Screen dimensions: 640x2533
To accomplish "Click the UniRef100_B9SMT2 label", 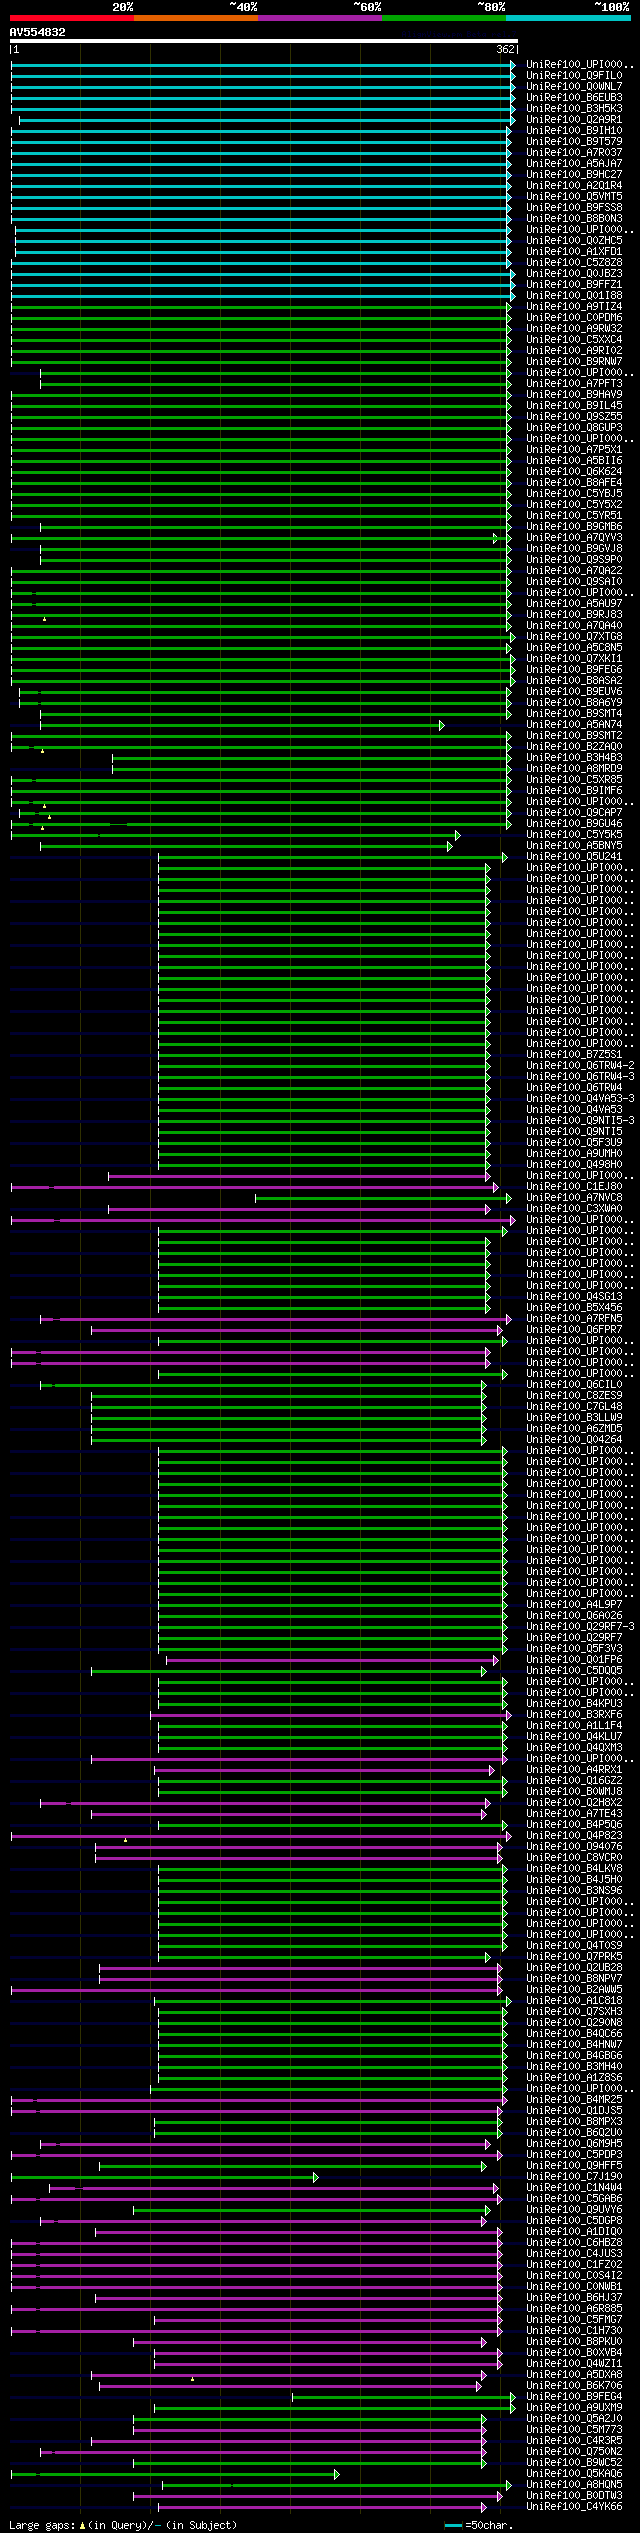I will coord(574,735).
